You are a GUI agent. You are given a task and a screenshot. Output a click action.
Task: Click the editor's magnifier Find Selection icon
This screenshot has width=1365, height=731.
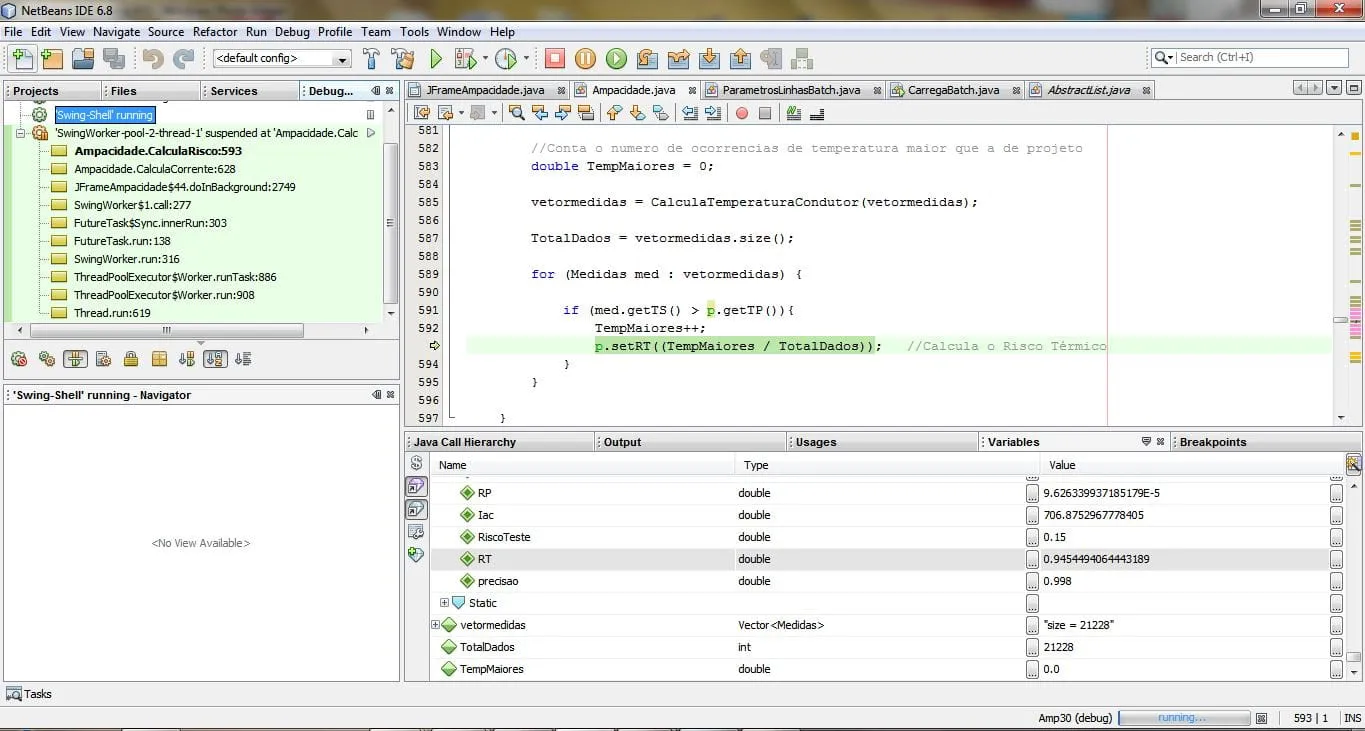click(516, 113)
